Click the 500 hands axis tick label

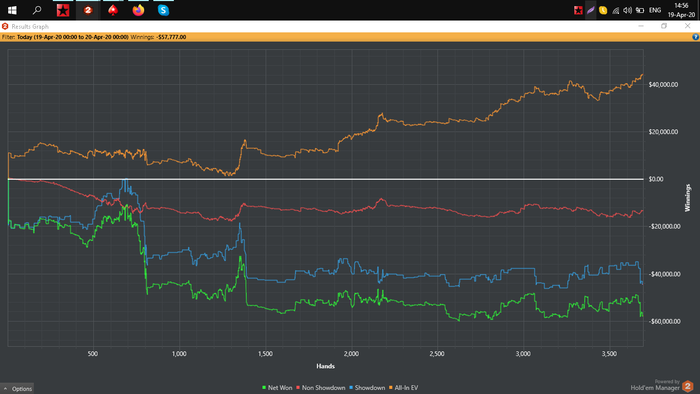click(x=93, y=354)
